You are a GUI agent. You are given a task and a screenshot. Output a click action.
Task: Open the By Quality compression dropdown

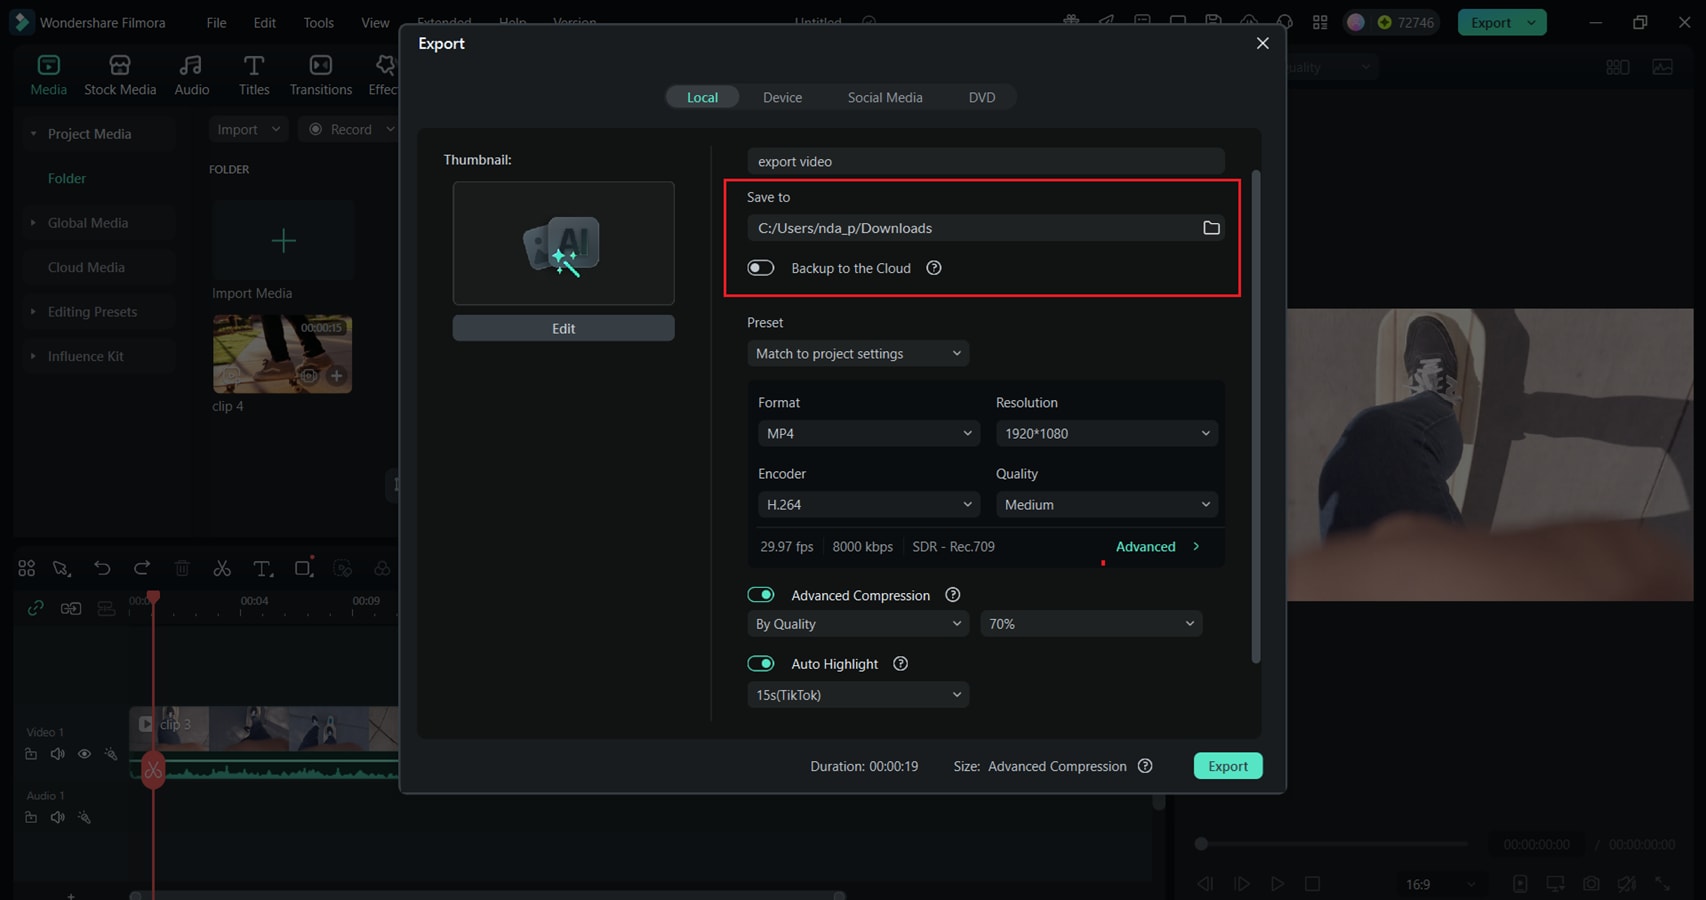click(858, 623)
